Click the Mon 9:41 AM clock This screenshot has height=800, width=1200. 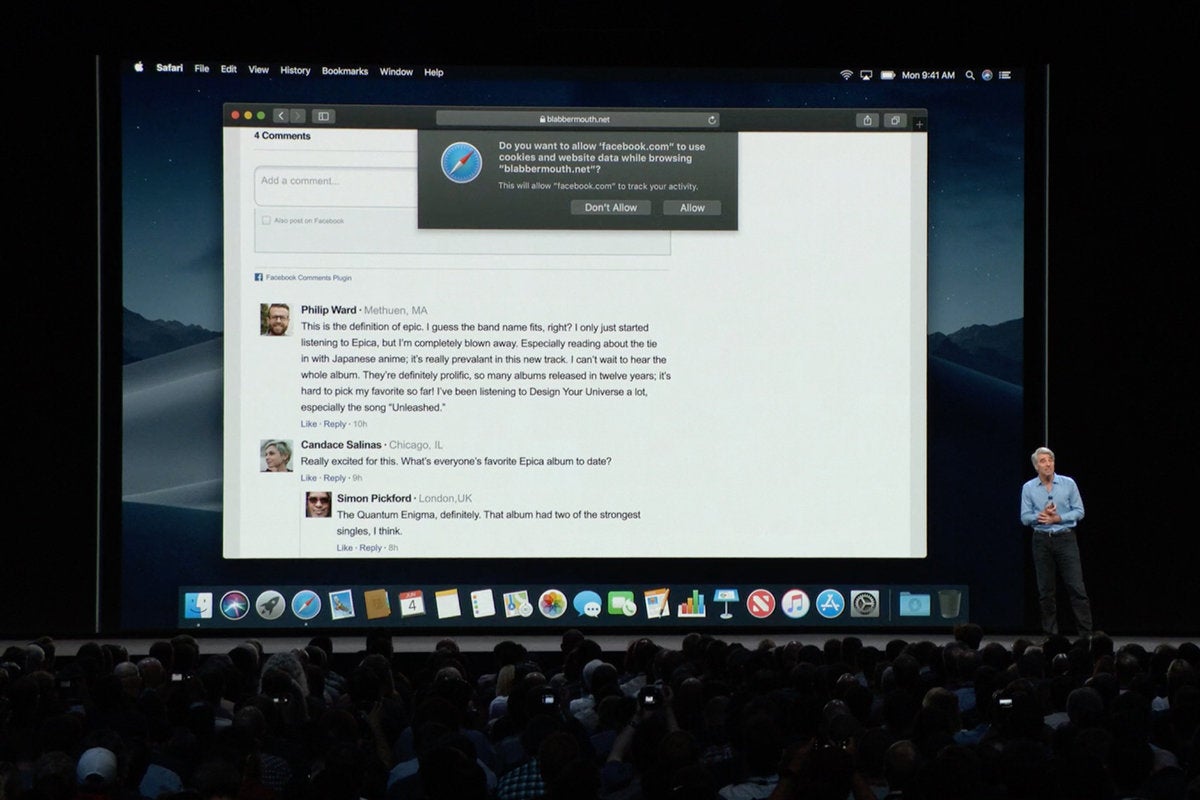tap(928, 75)
